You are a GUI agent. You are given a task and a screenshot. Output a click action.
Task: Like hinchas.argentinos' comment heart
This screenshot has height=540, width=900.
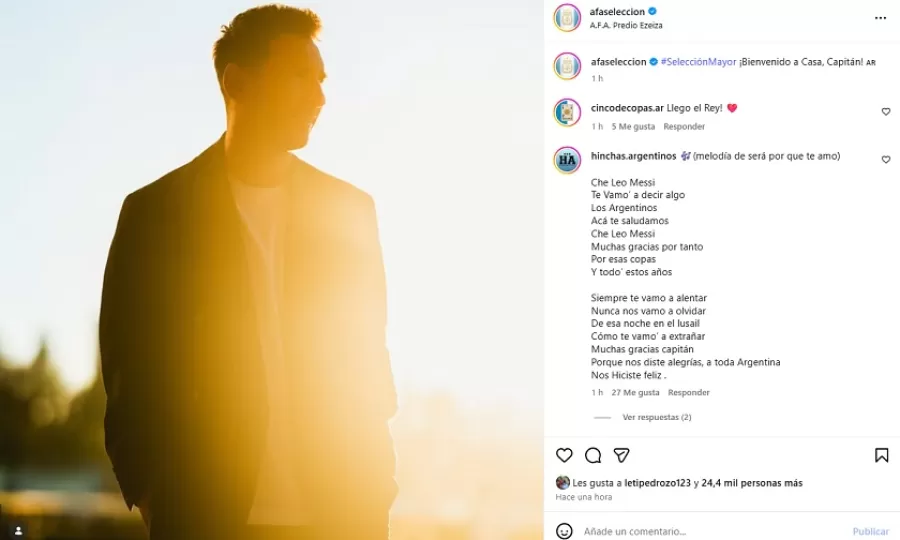pyautogui.click(x=886, y=160)
